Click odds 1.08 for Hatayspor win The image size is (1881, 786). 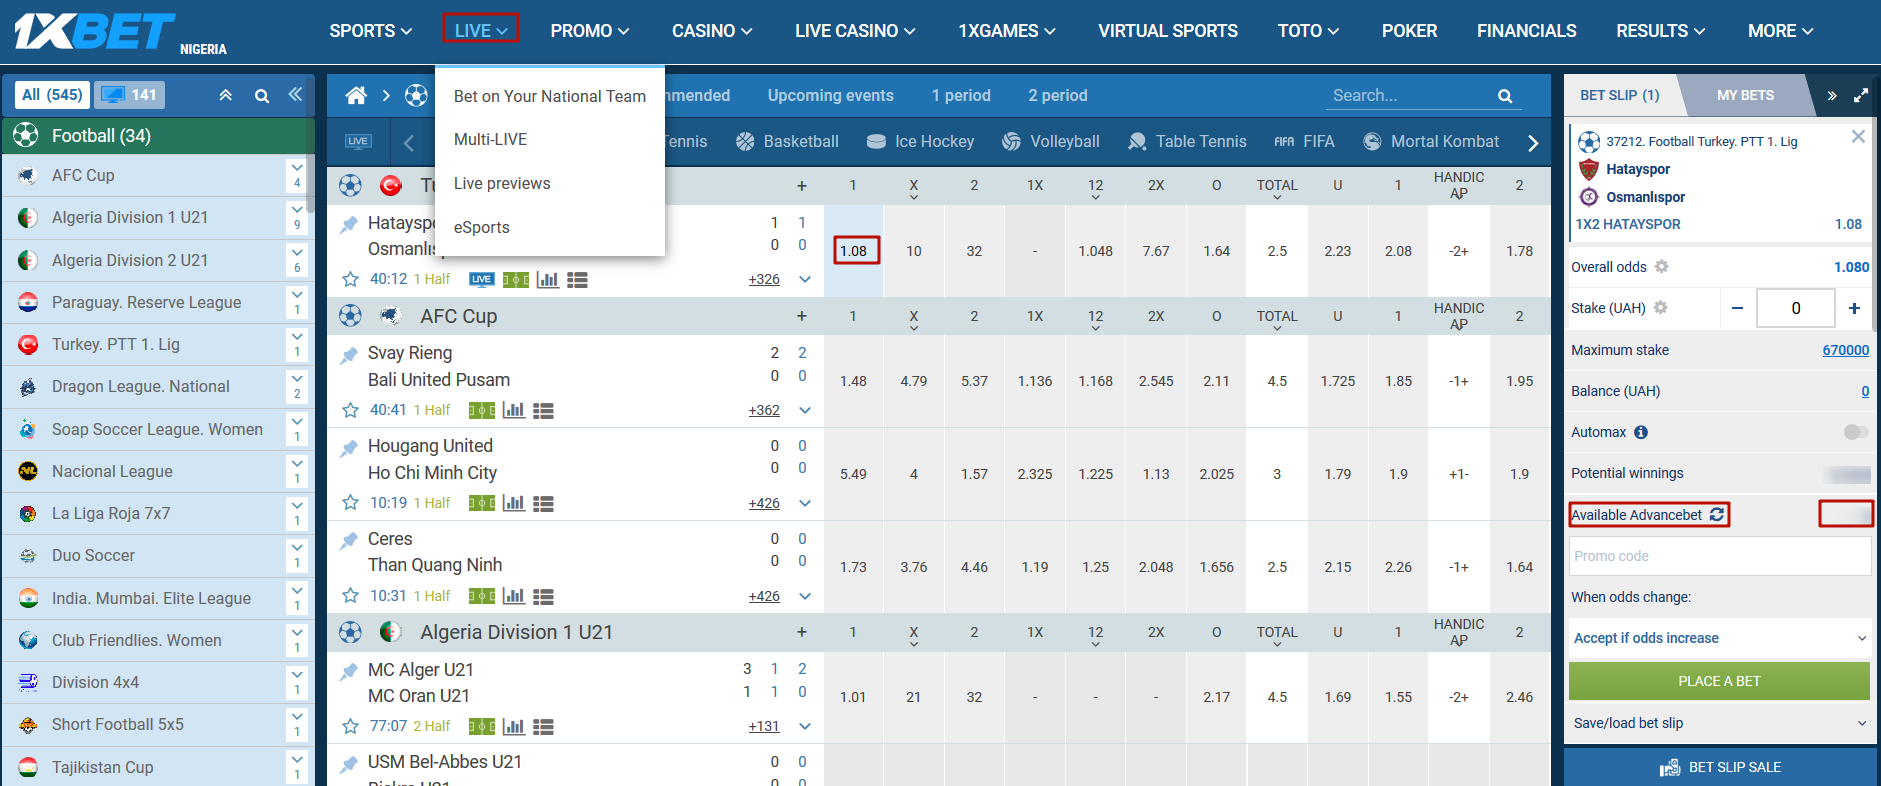point(853,251)
